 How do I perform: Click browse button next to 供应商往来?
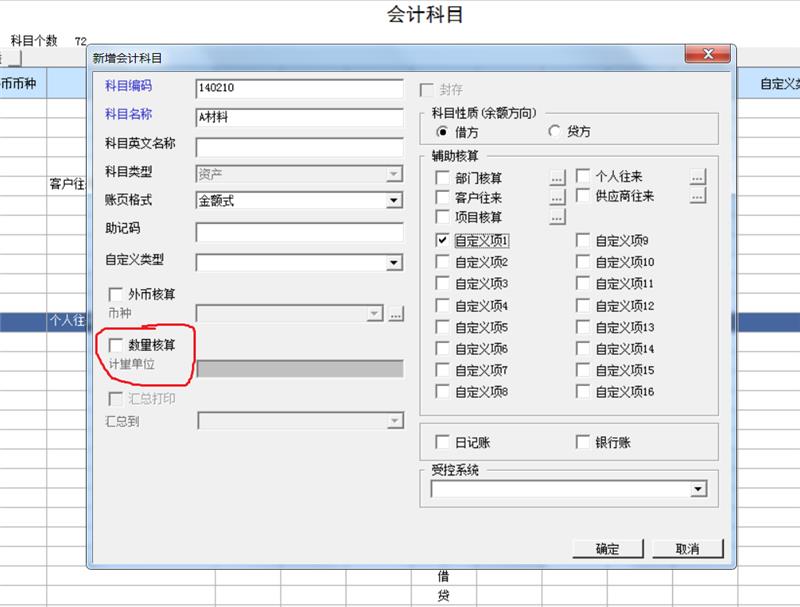pos(698,197)
